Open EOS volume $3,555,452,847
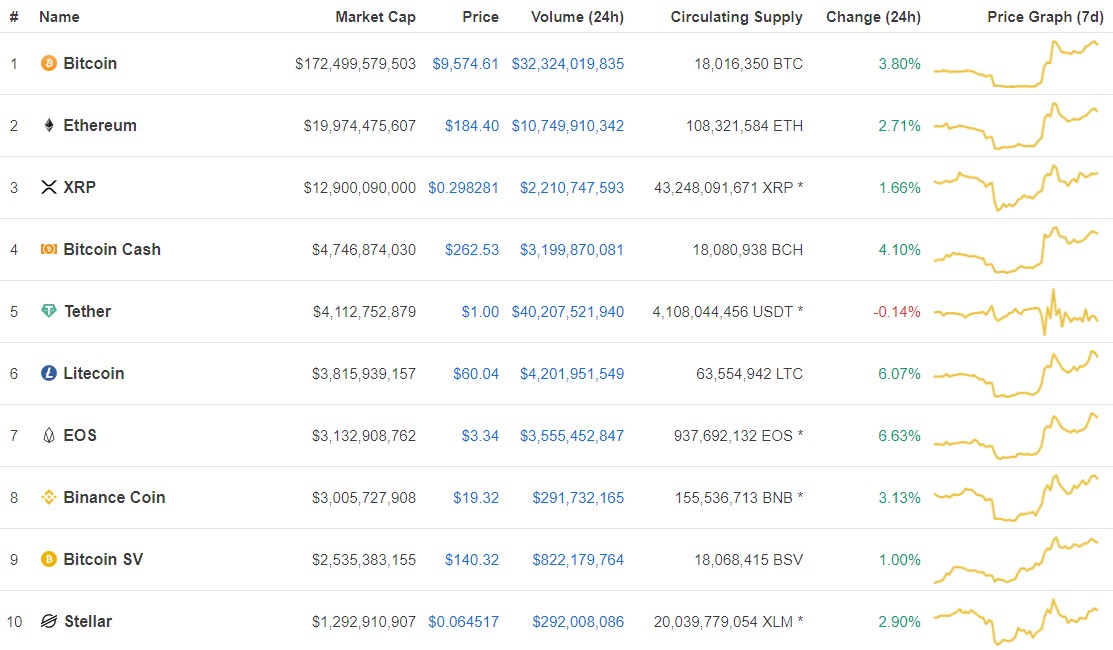The height and width of the screenshot is (650, 1113). [572, 436]
